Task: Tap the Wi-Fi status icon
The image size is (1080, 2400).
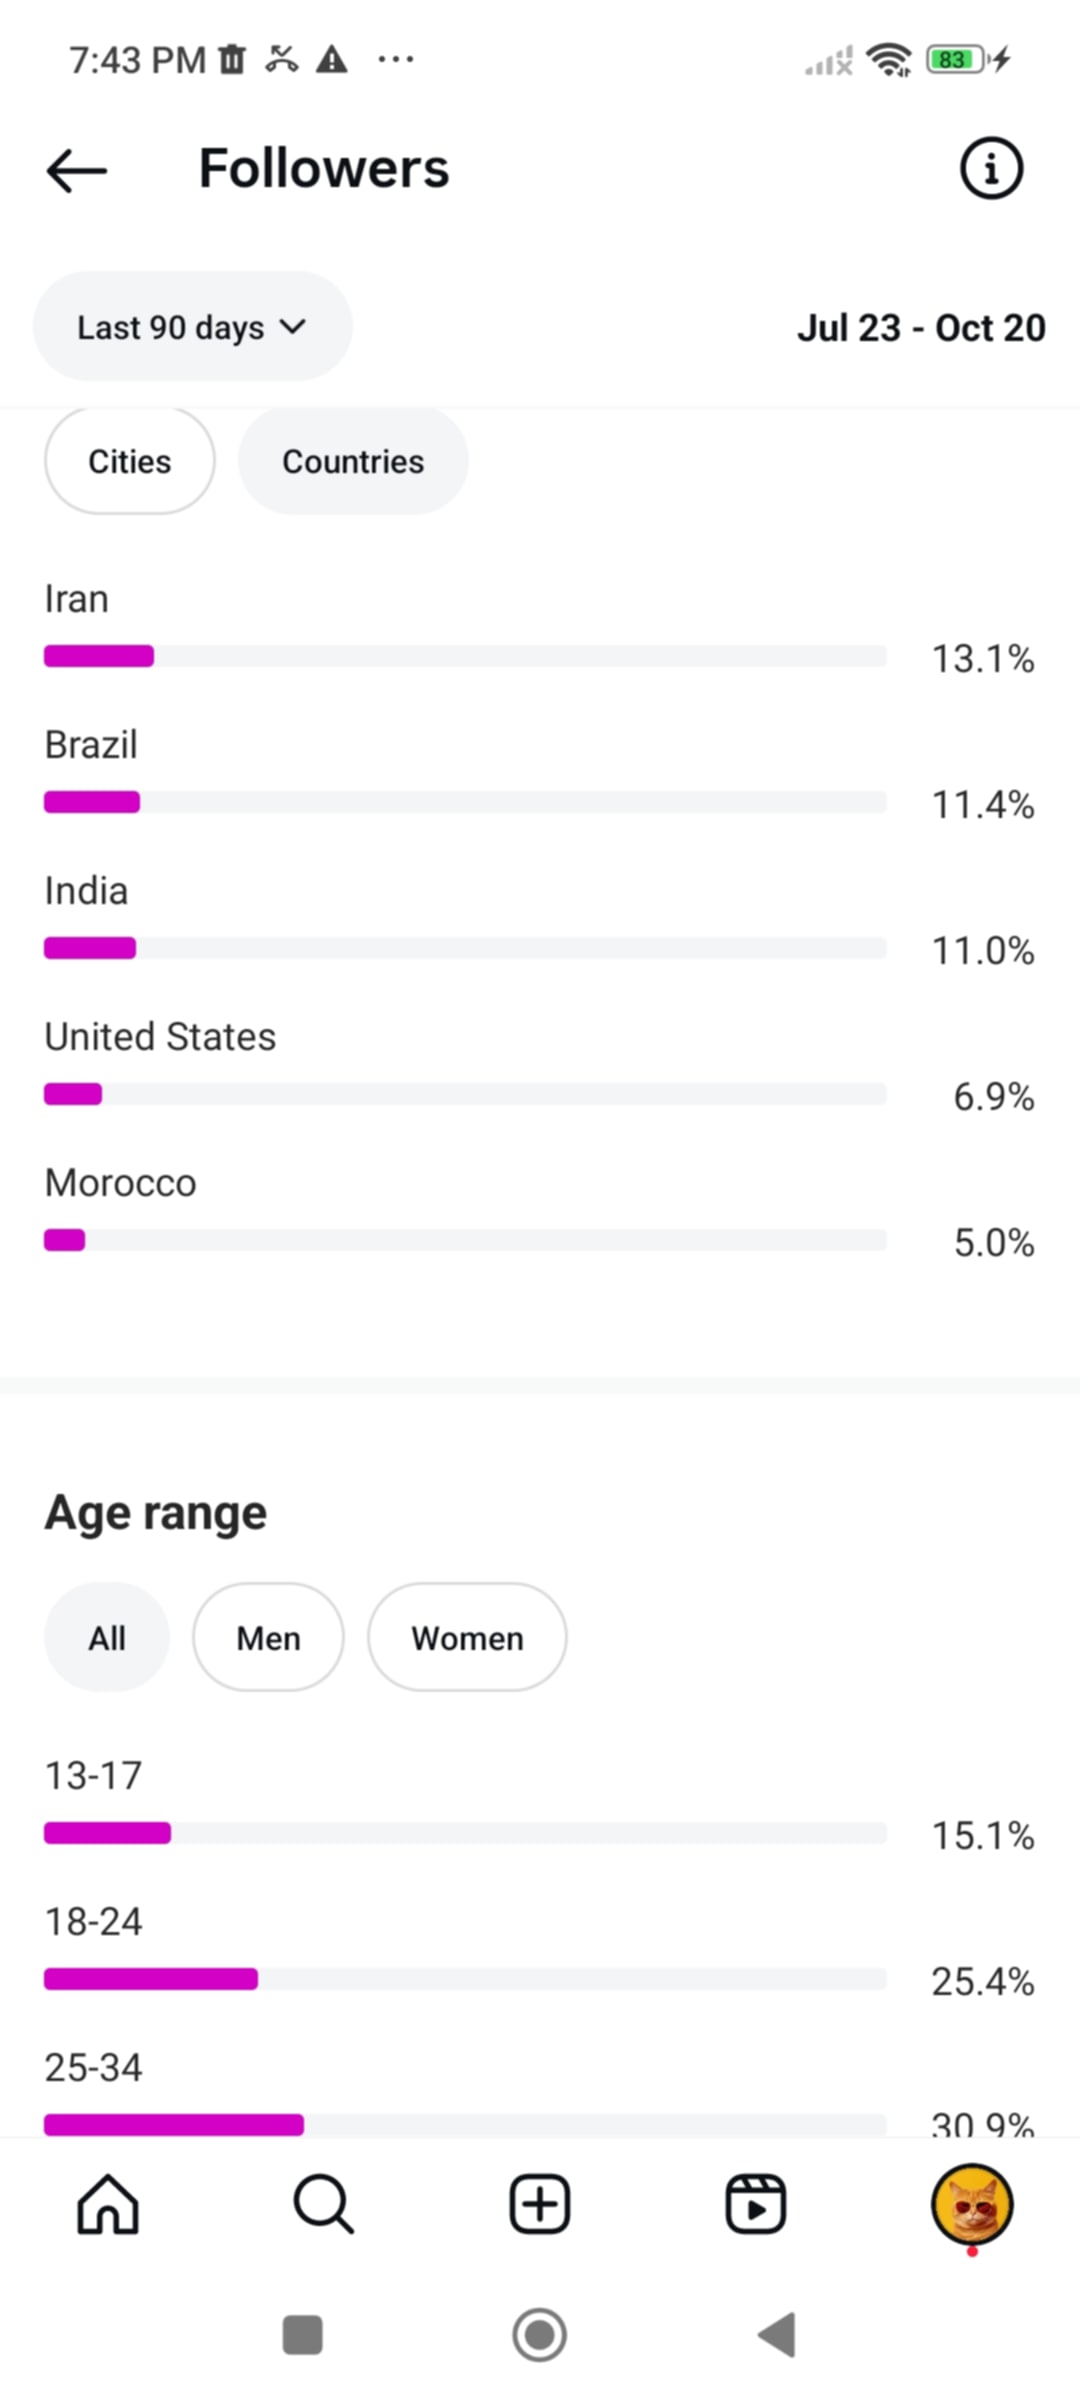Action: [888, 59]
